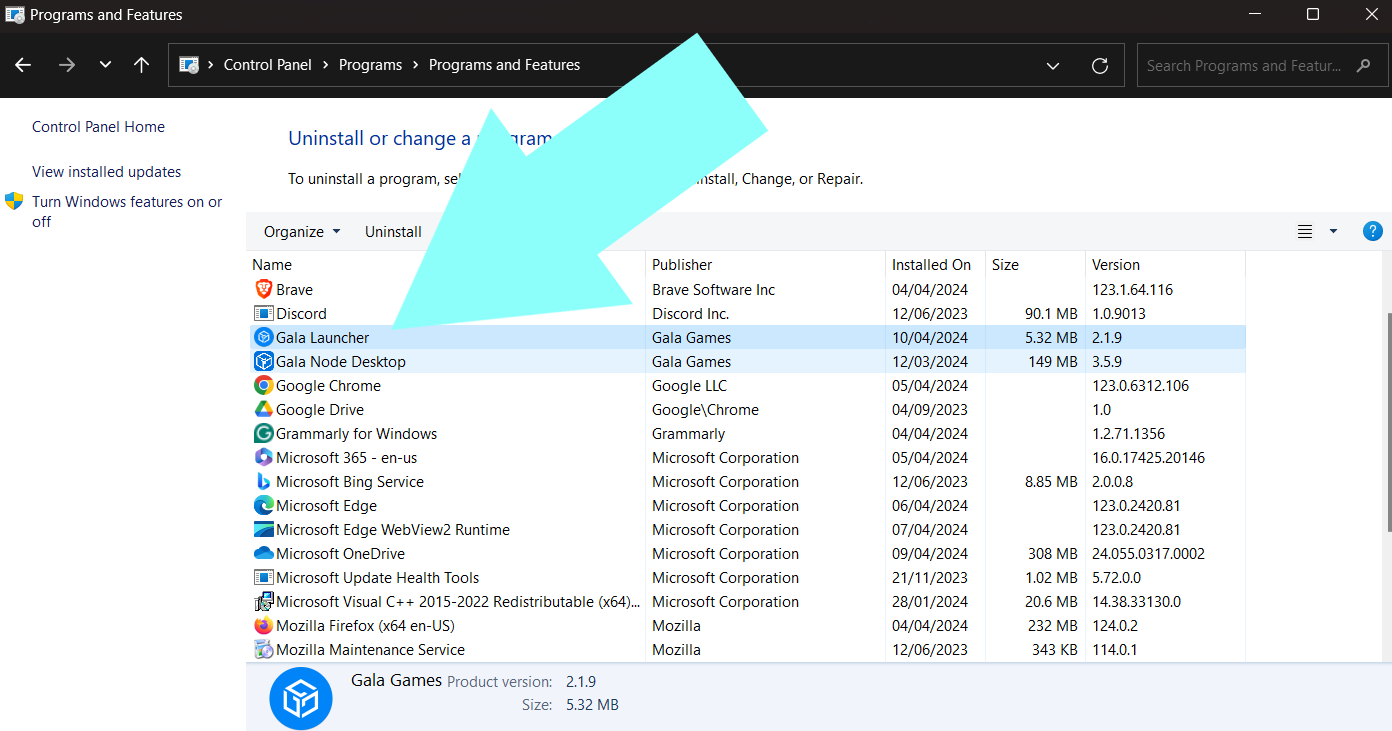Image resolution: width=1392 pixels, height=731 pixels.
Task: Click the Grammarly publisher cell
Action: [x=688, y=433]
